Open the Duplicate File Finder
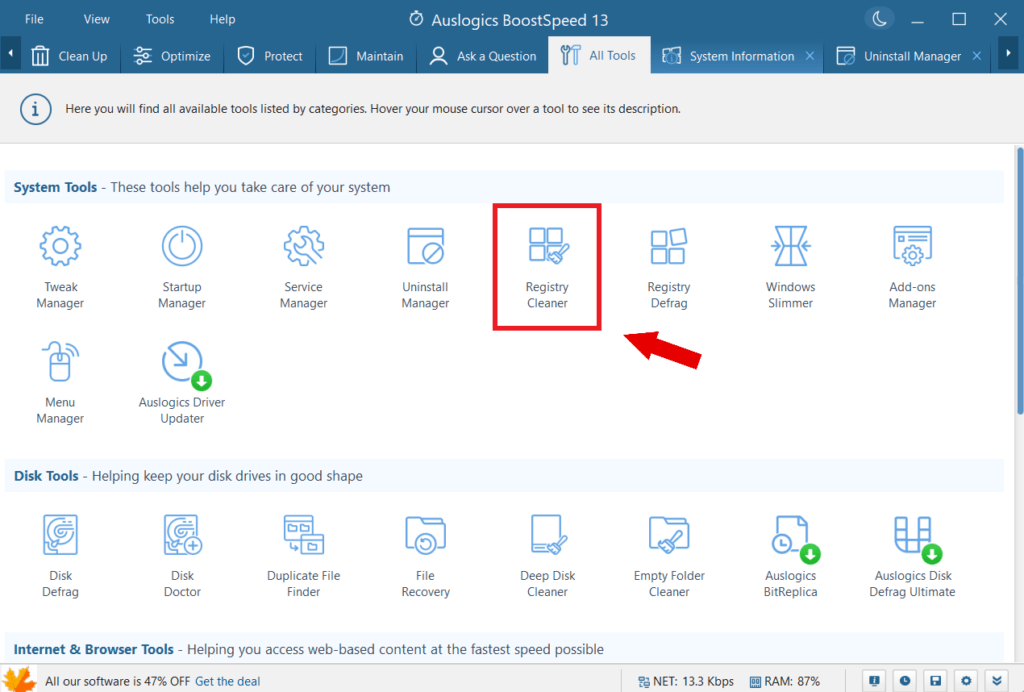The height and width of the screenshot is (692, 1024). pyautogui.click(x=303, y=553)
